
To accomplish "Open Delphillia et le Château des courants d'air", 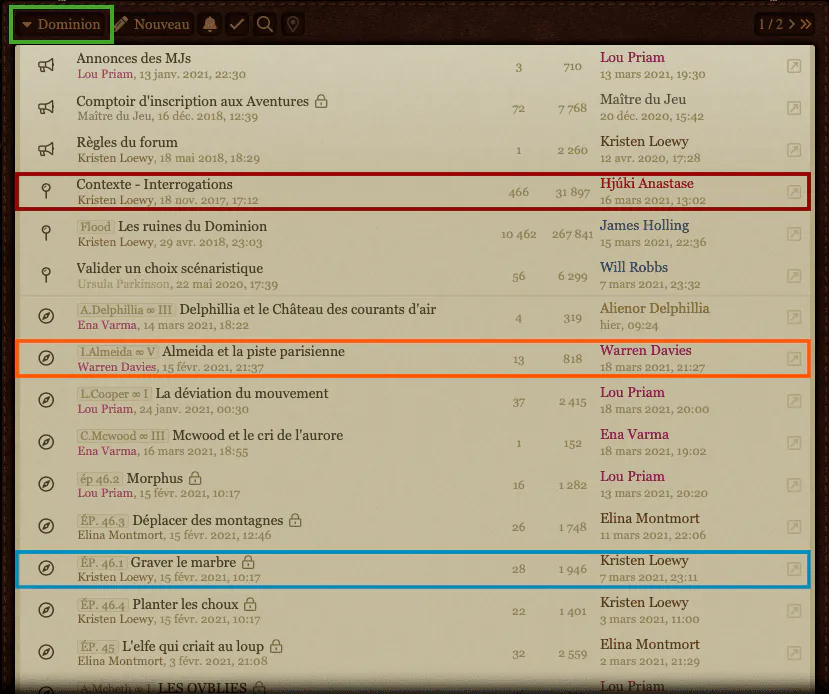I will coord(308,309).
